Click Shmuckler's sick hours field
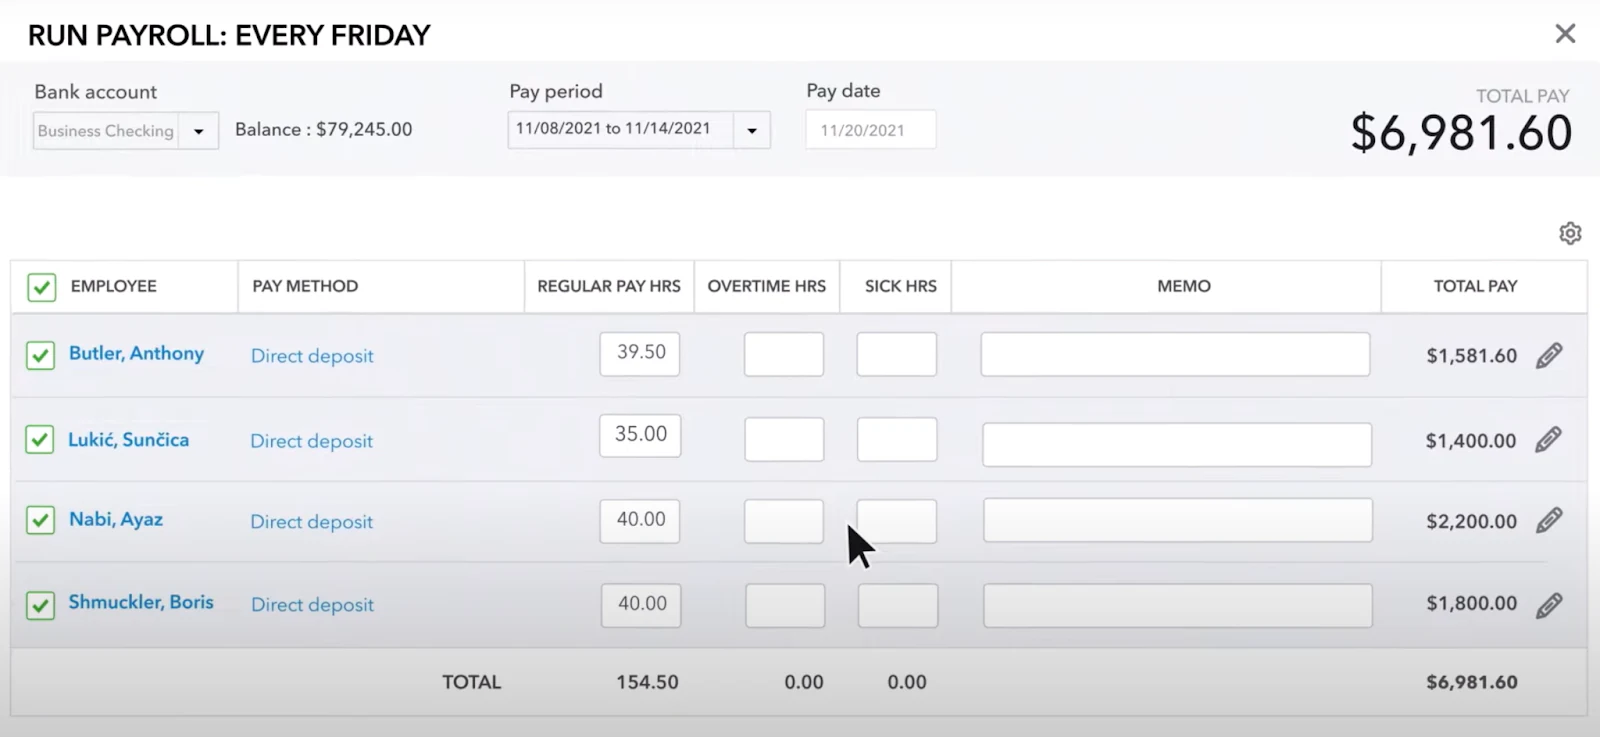The height and width of the screenshot is (737, 1600). click(x=898, y=605)
